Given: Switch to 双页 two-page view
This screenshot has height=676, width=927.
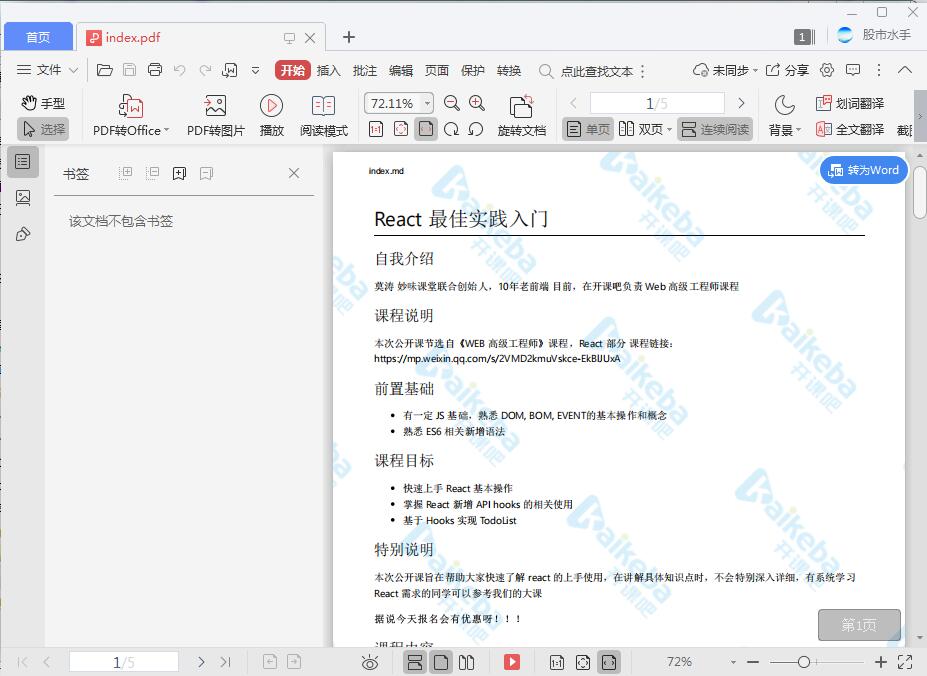Looking at the screenshot, I should click(x=643, y=128).
